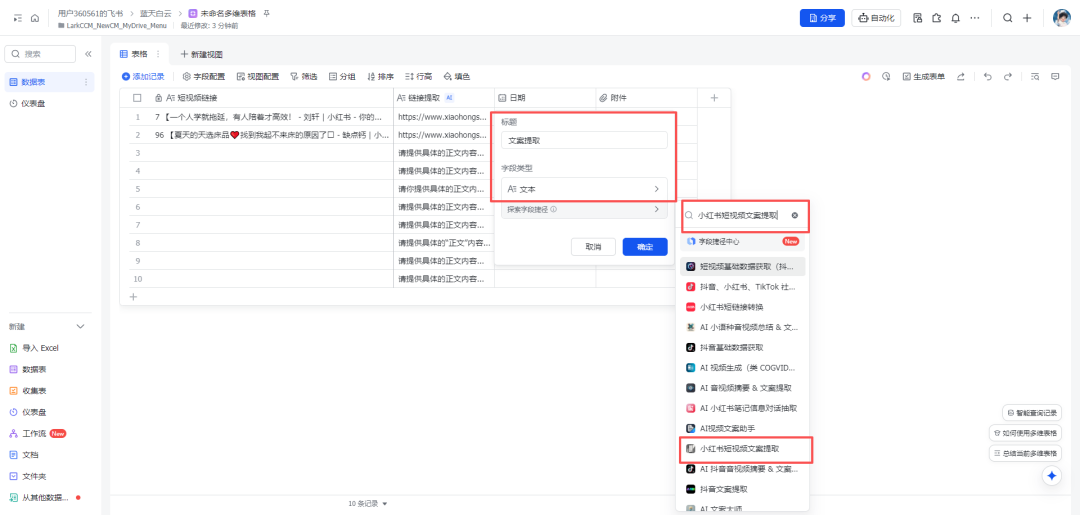Open the 字段类型 文本 type dropdown
Screen dimensions: 1080x515
pos(584,189)
